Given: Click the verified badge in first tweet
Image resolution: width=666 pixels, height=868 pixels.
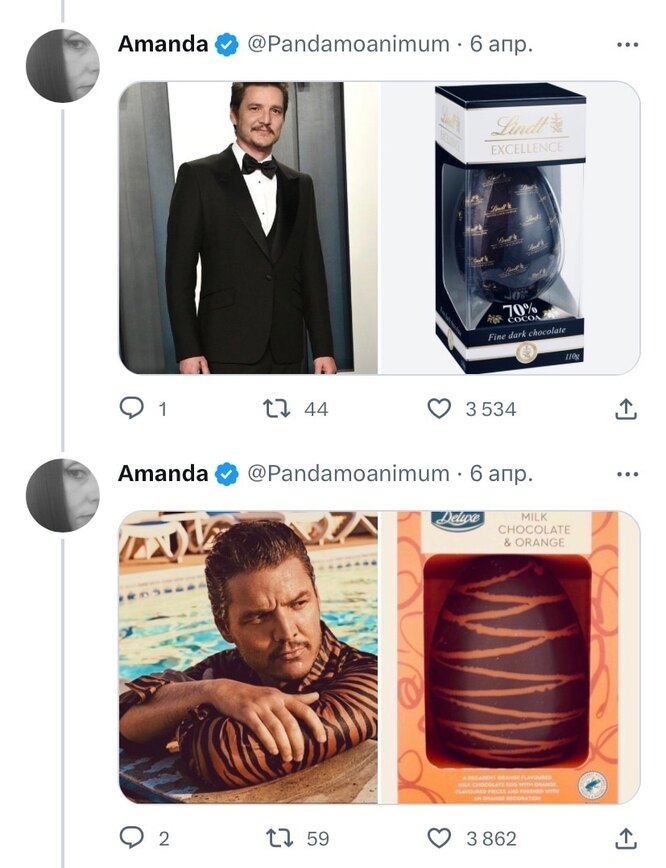Looking at the screenshot, I should pyautogui.click(x=227, y=45).
